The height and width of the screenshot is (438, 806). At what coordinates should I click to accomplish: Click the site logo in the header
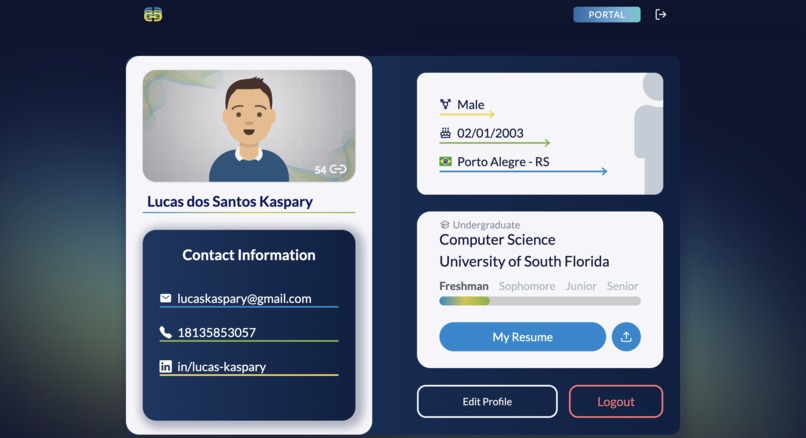(153, 14)
